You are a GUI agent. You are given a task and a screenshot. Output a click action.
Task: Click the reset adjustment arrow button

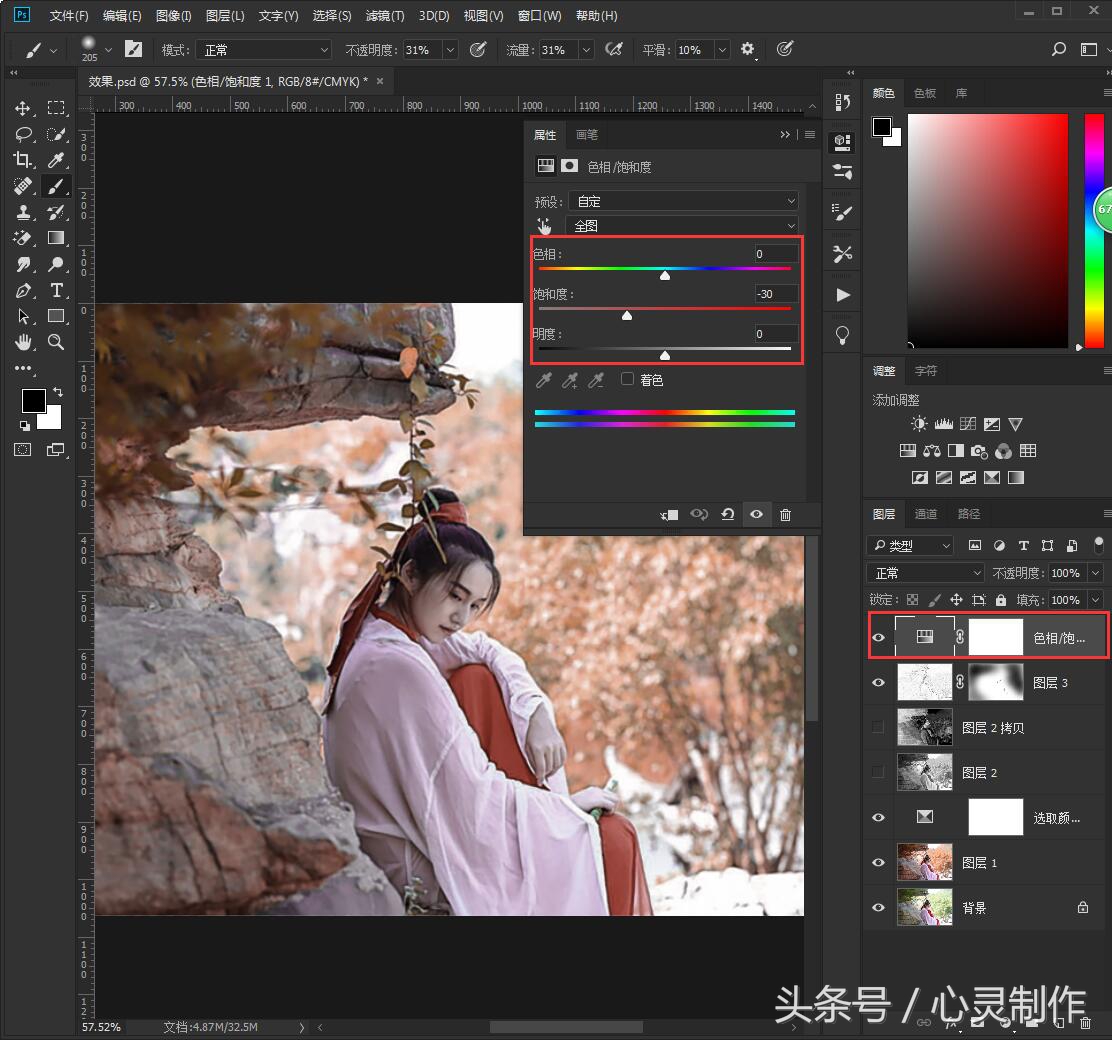[x=727, y=514]
